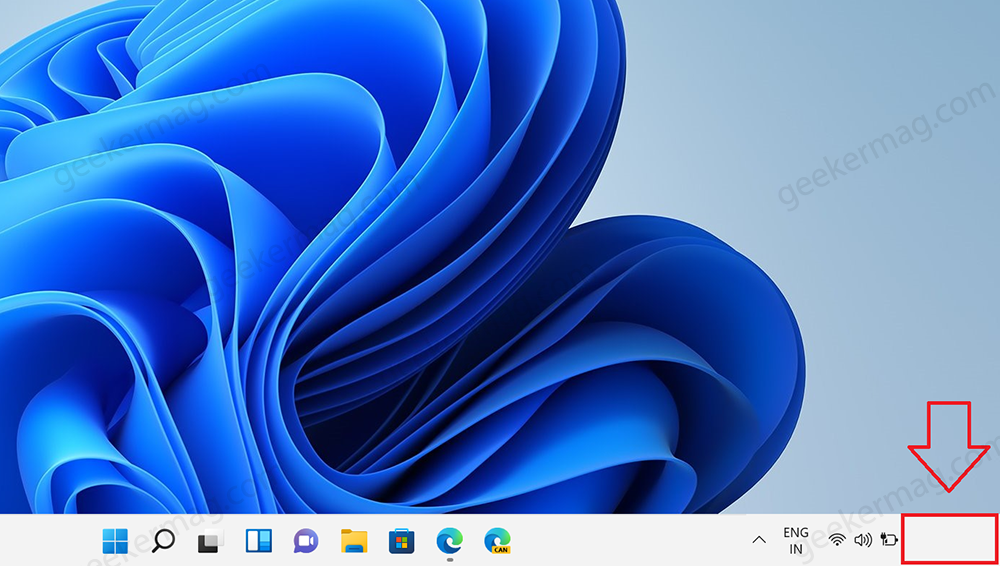Launch Edge Canary browser
The image size is (1000, 566).
[497, 541]
